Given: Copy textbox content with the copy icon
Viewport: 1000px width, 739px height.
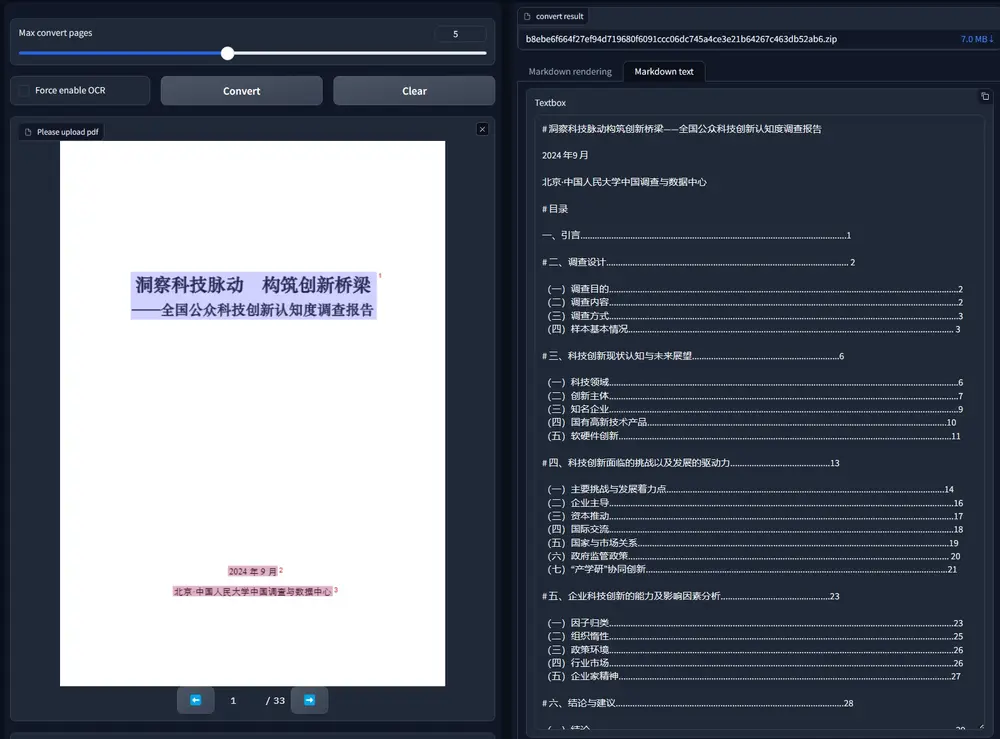Looking at the screenshot, I should click(985, 96).
